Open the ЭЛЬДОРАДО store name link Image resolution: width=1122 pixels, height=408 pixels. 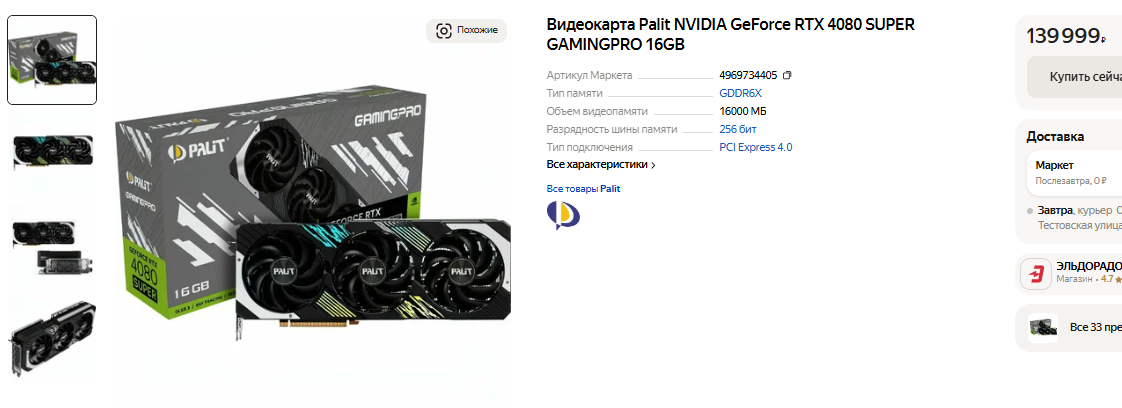(1089, 266)
